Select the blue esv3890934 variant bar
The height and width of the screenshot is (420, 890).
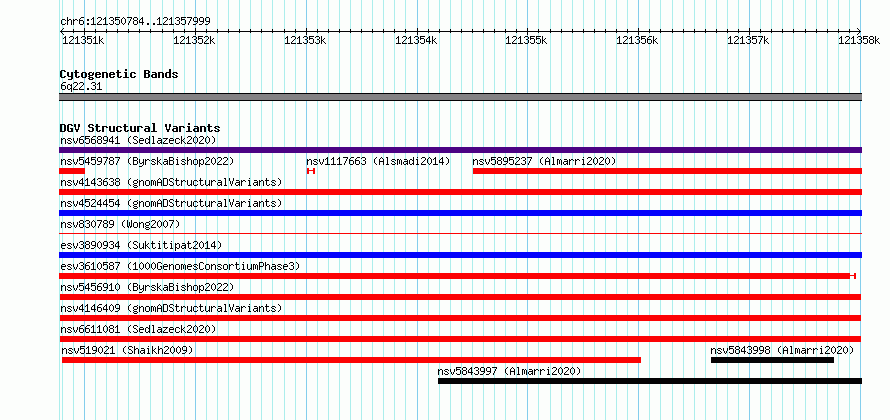460,255
